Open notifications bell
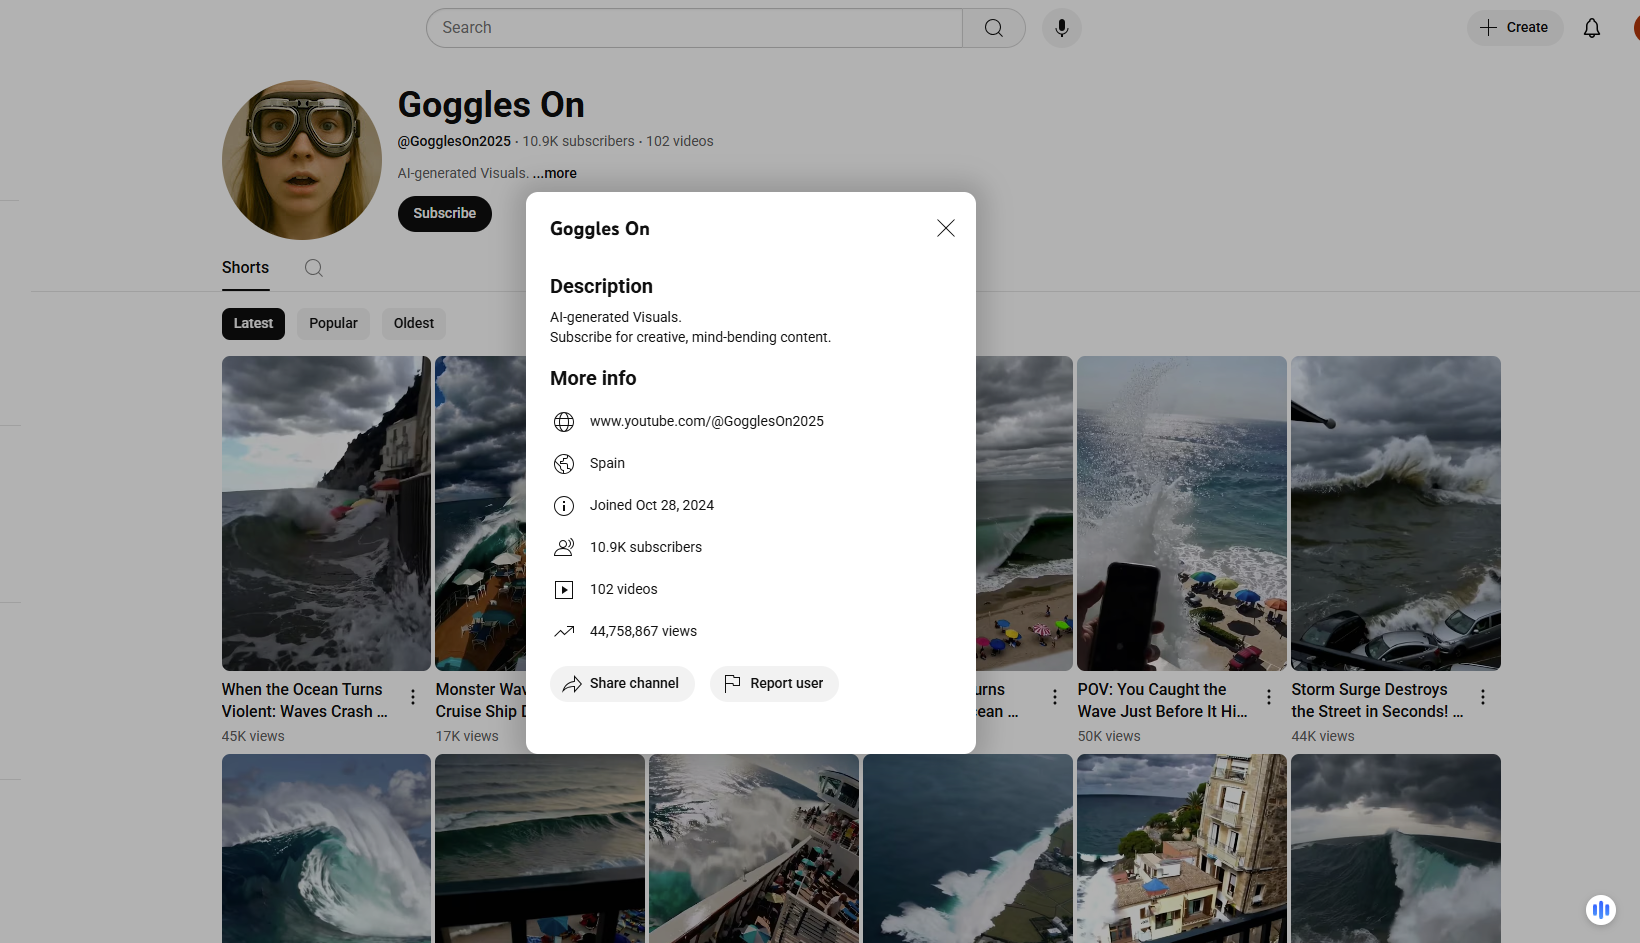 [x=1592, y=28]
